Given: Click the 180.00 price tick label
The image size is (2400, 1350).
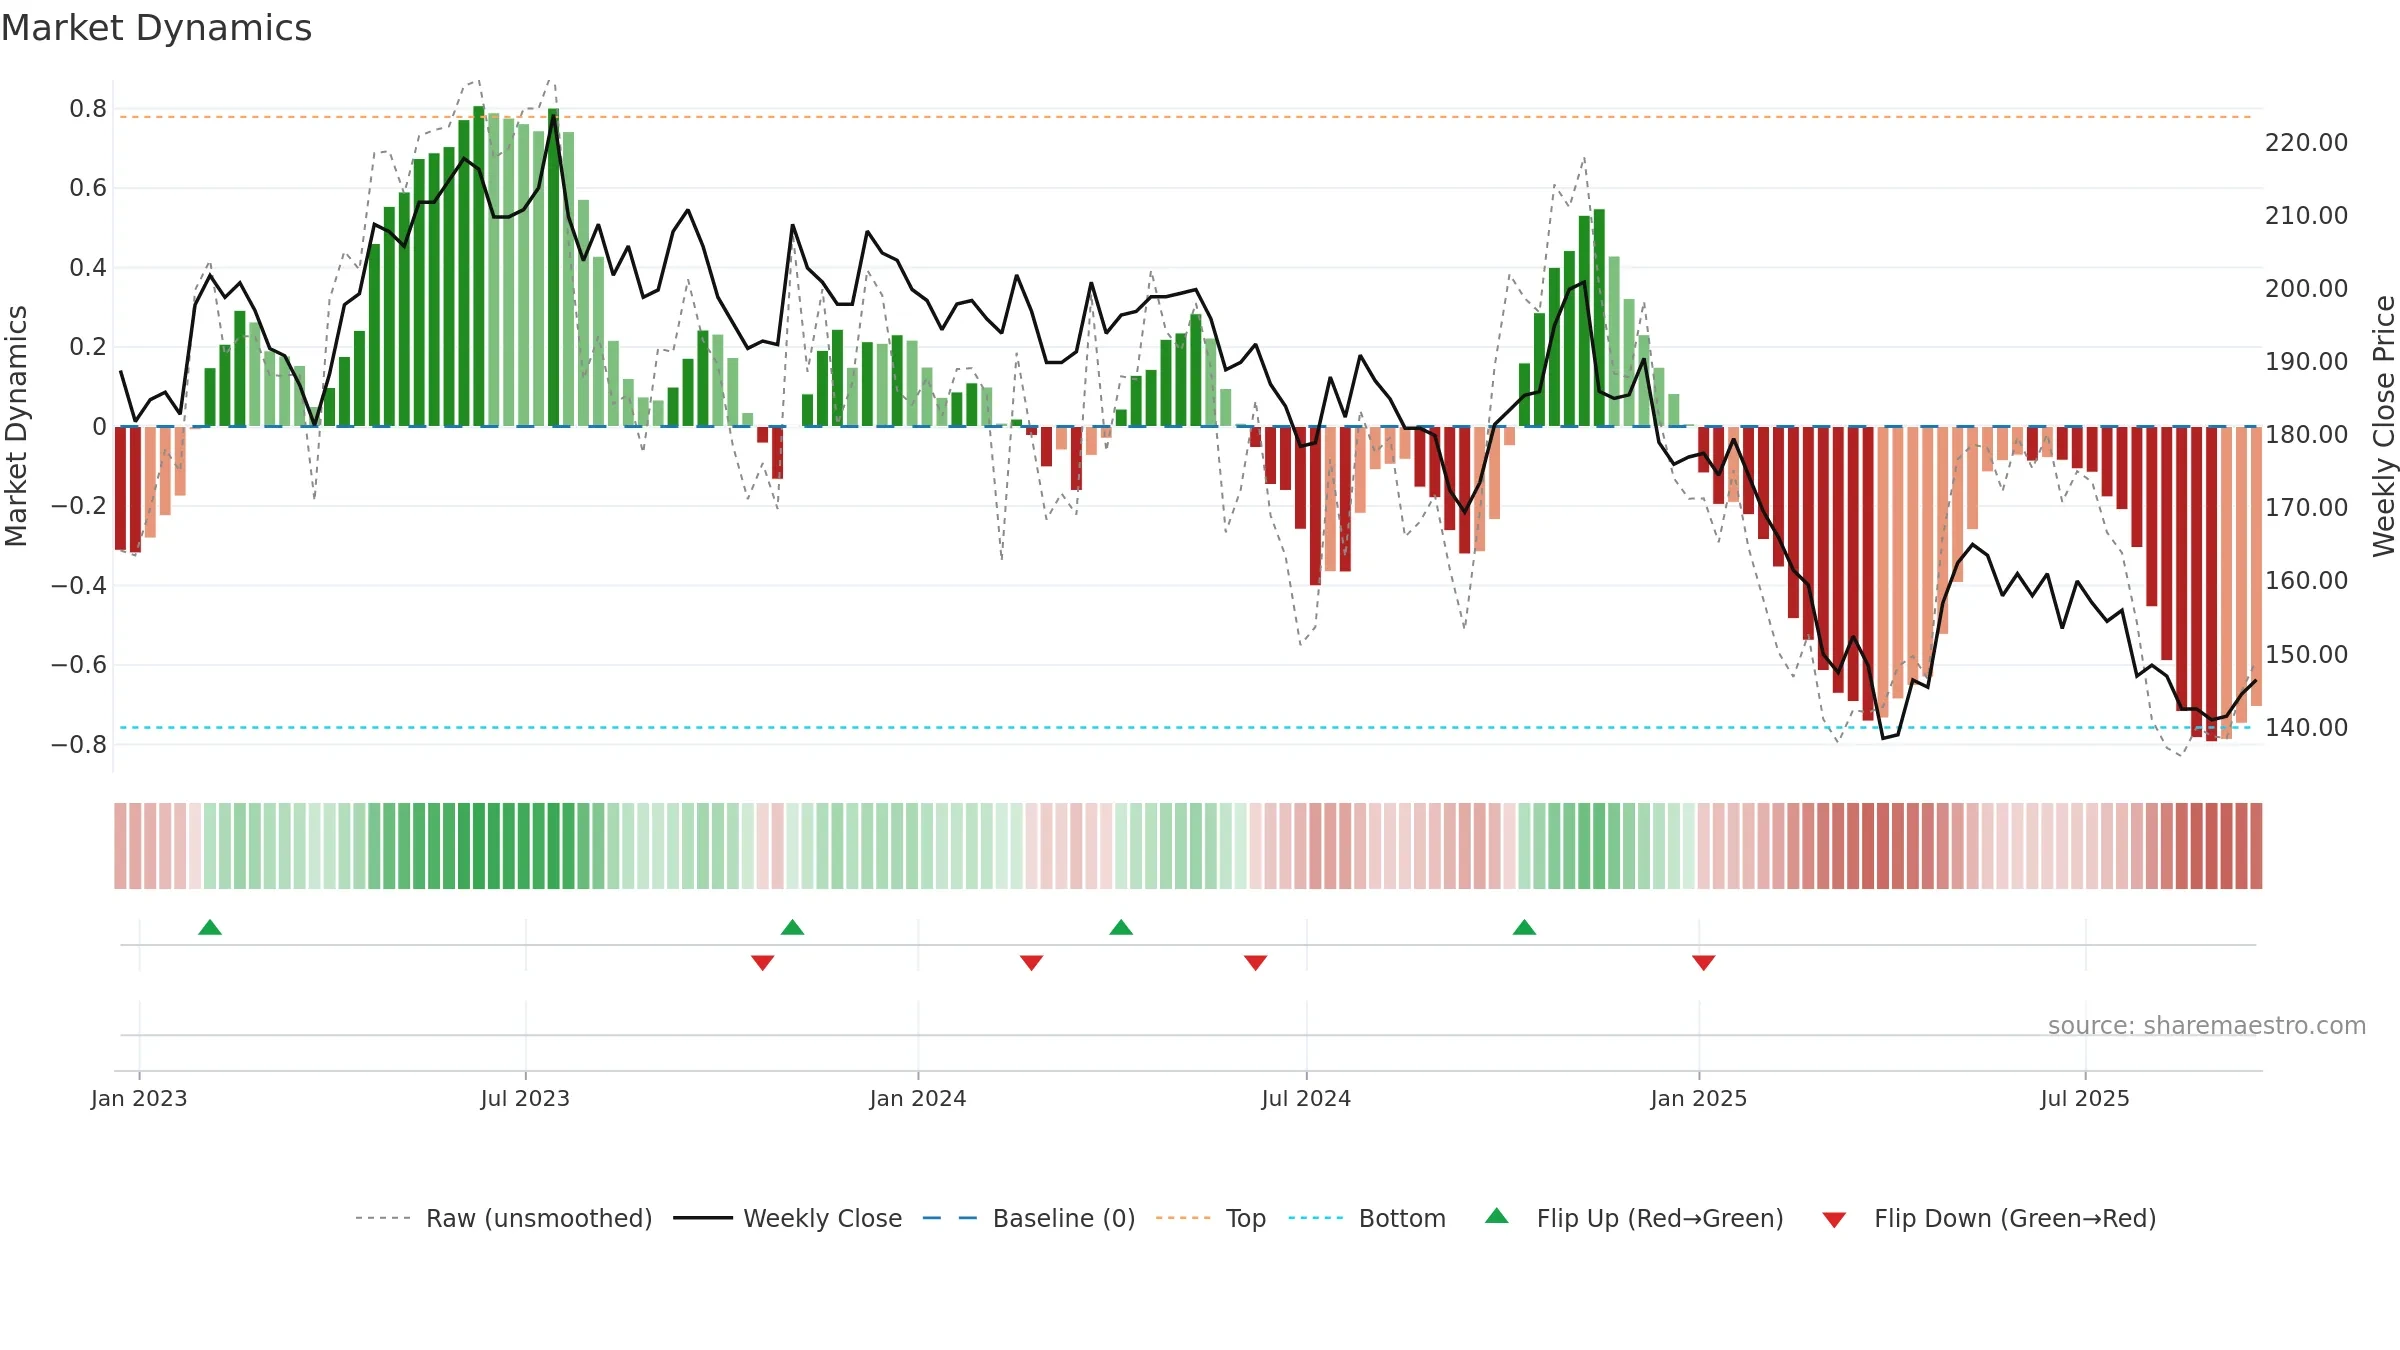Looking at the screenshot, I should point(2307,434).
